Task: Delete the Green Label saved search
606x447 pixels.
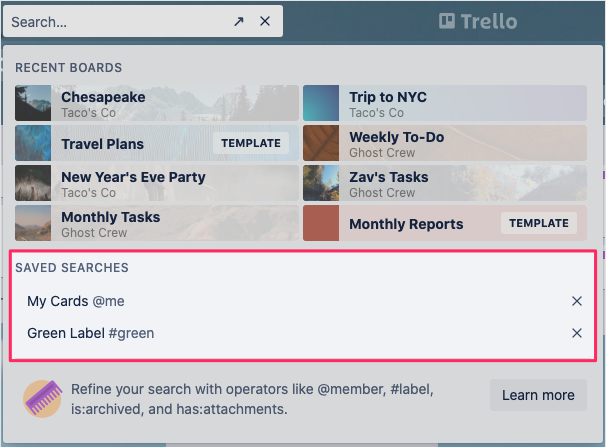Action: pyautogui.click(x=577, y=333)
